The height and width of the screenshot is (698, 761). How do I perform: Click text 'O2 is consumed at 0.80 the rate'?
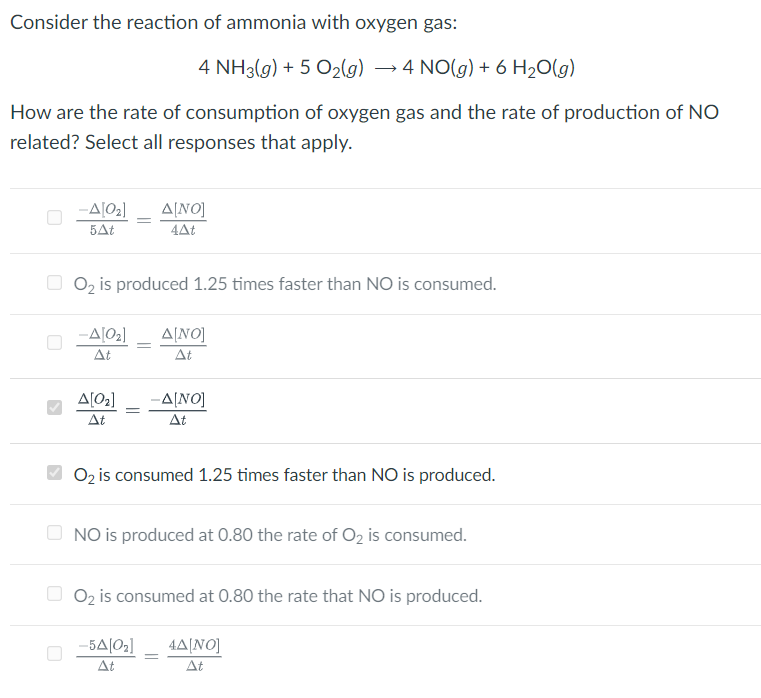pos(278,596)
